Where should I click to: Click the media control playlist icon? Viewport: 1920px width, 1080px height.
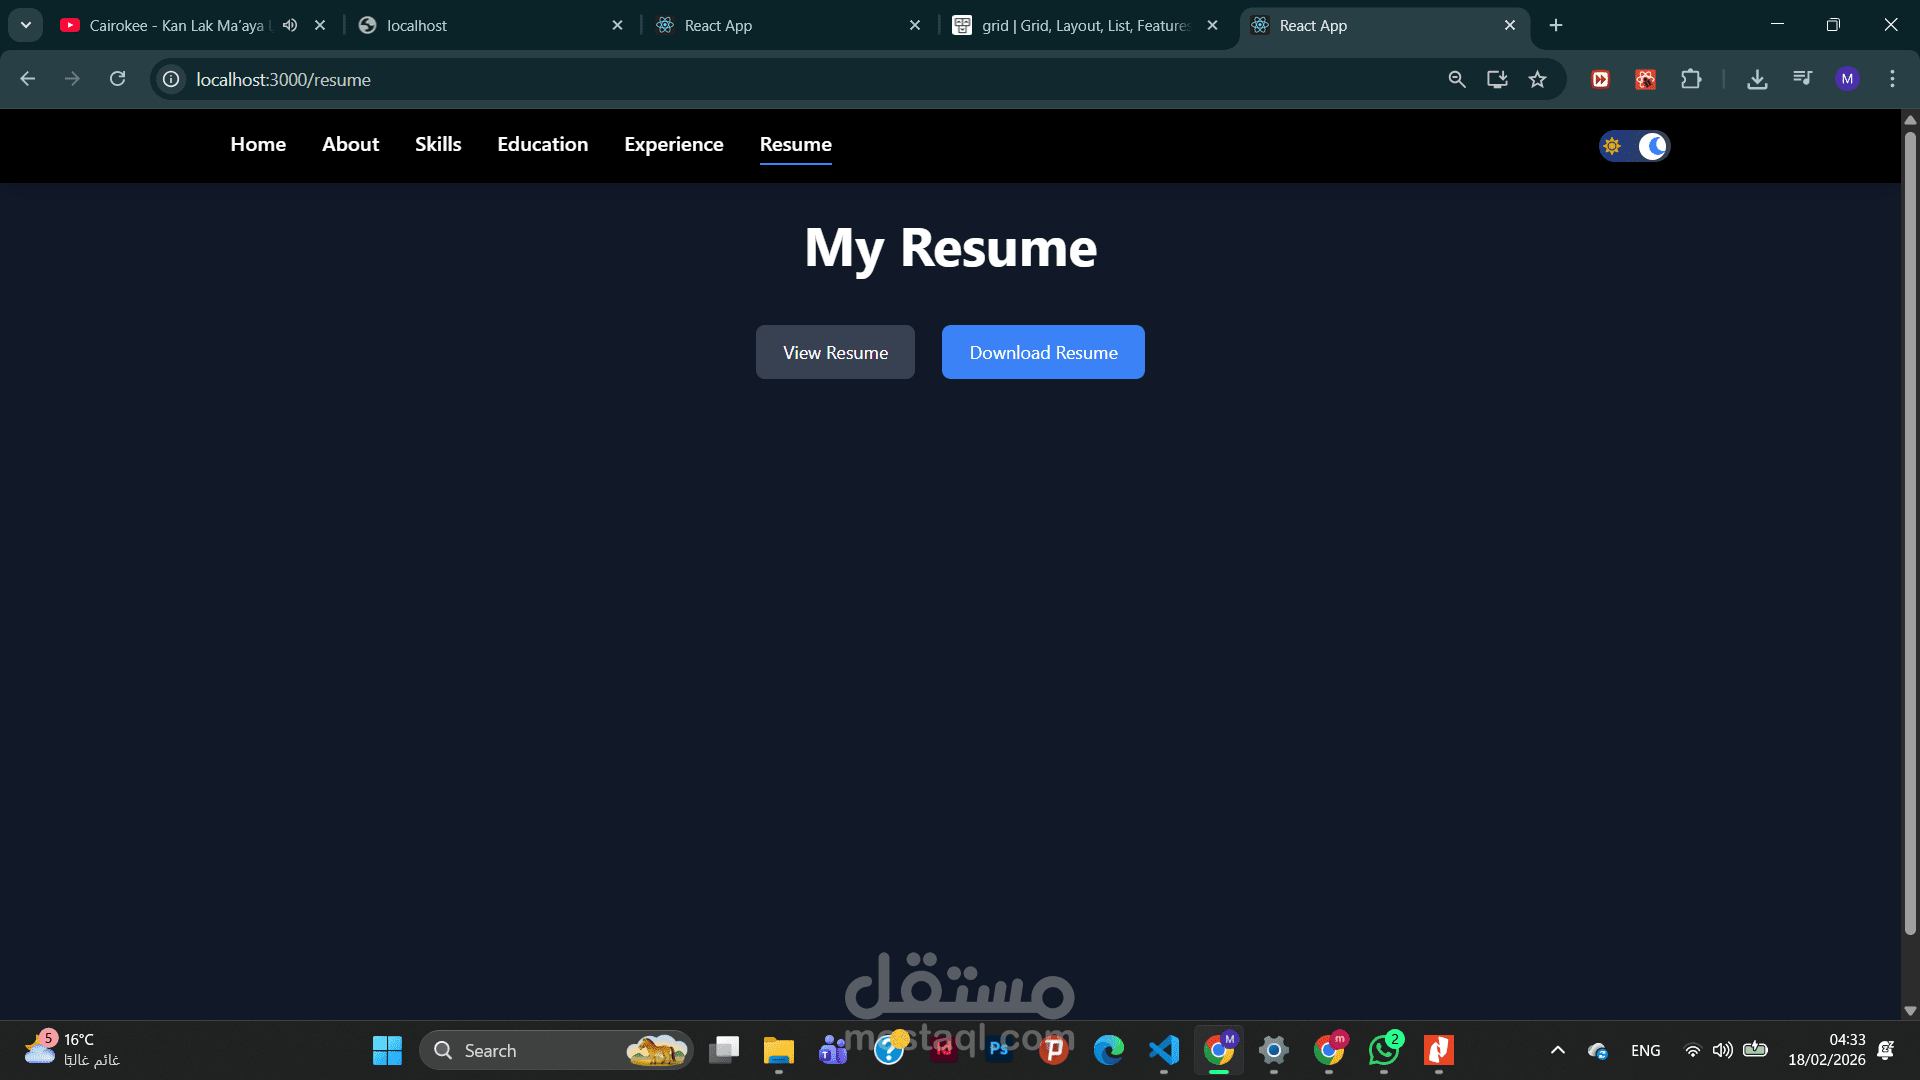point(1802,79)
